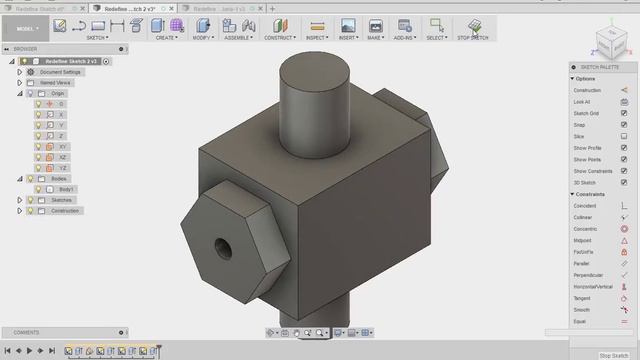The image size is (640, 360).
Task: Open the INSPECT menu dropdown
Action: 317,38
